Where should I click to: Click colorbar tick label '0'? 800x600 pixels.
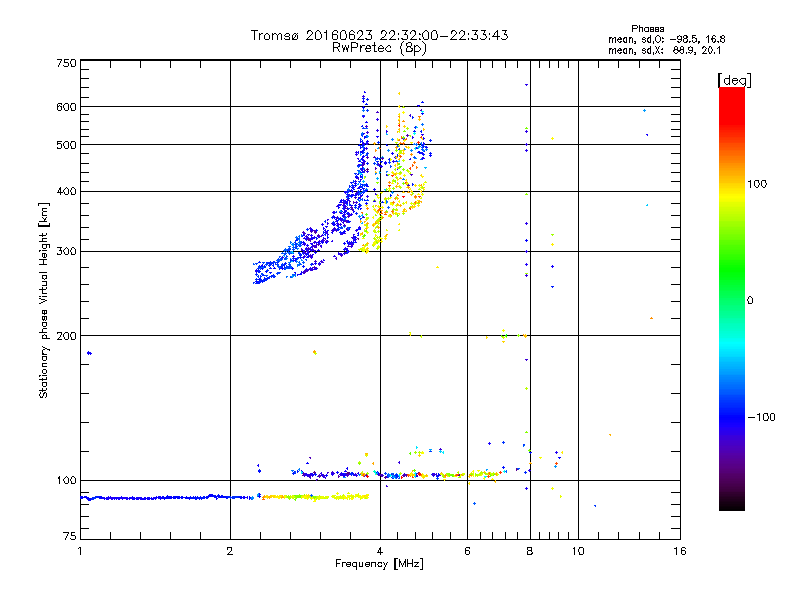click(750, 301)
